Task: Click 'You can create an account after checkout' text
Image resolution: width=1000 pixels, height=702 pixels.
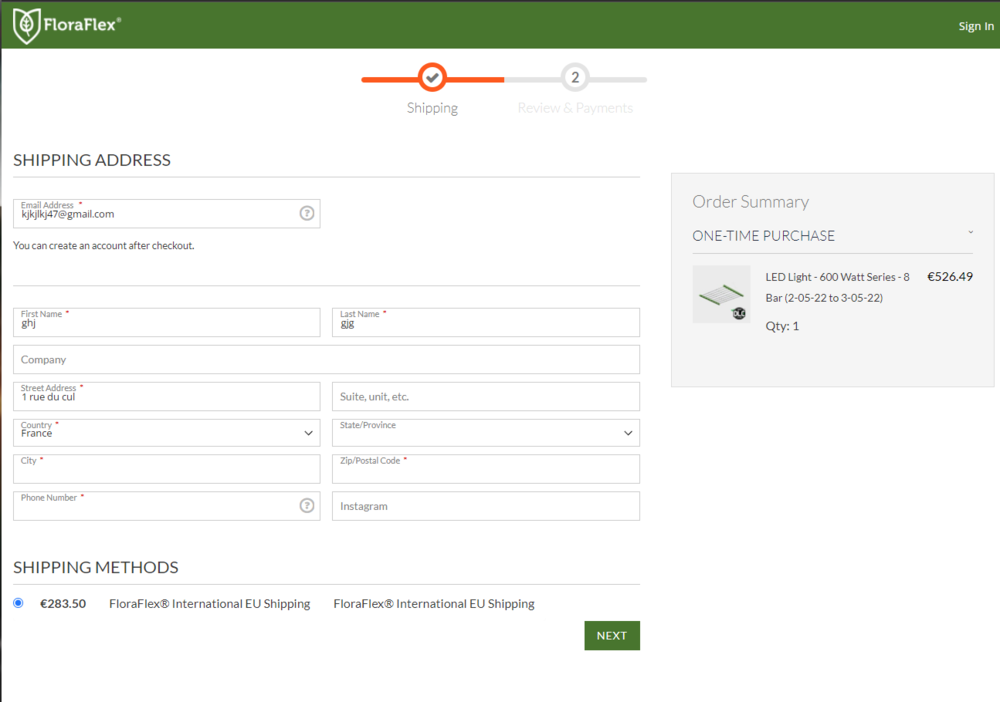Action: click(x=103, y=245)
